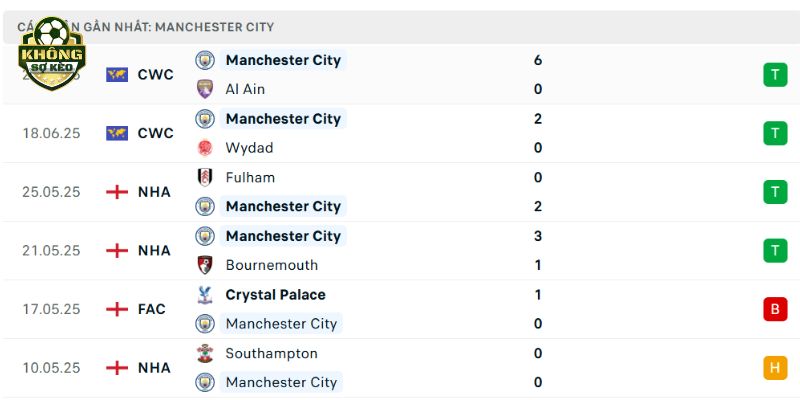Viewport: 800px width, 400px height.
Task: Click the Wydad club crest
Action: [x=205, y=148]
